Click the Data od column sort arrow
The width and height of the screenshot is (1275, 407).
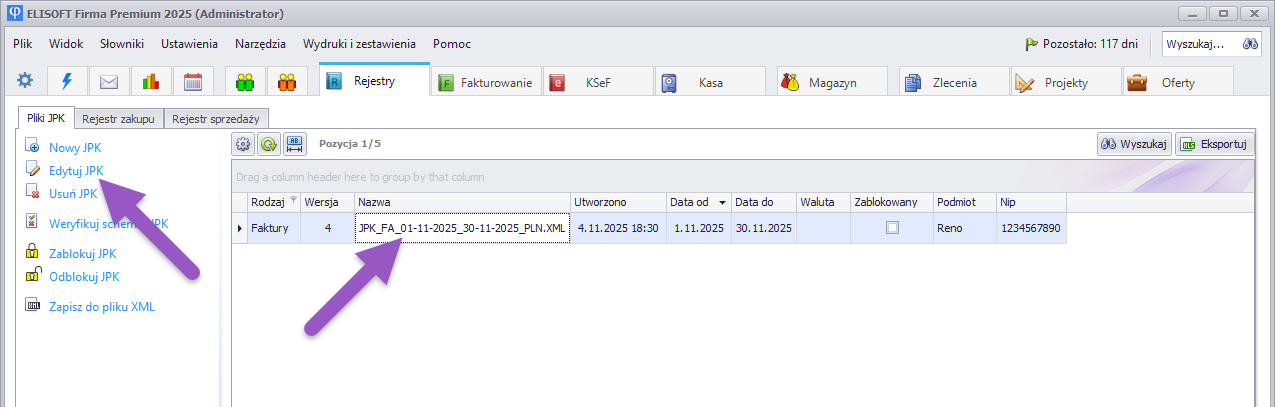[722, 203]
